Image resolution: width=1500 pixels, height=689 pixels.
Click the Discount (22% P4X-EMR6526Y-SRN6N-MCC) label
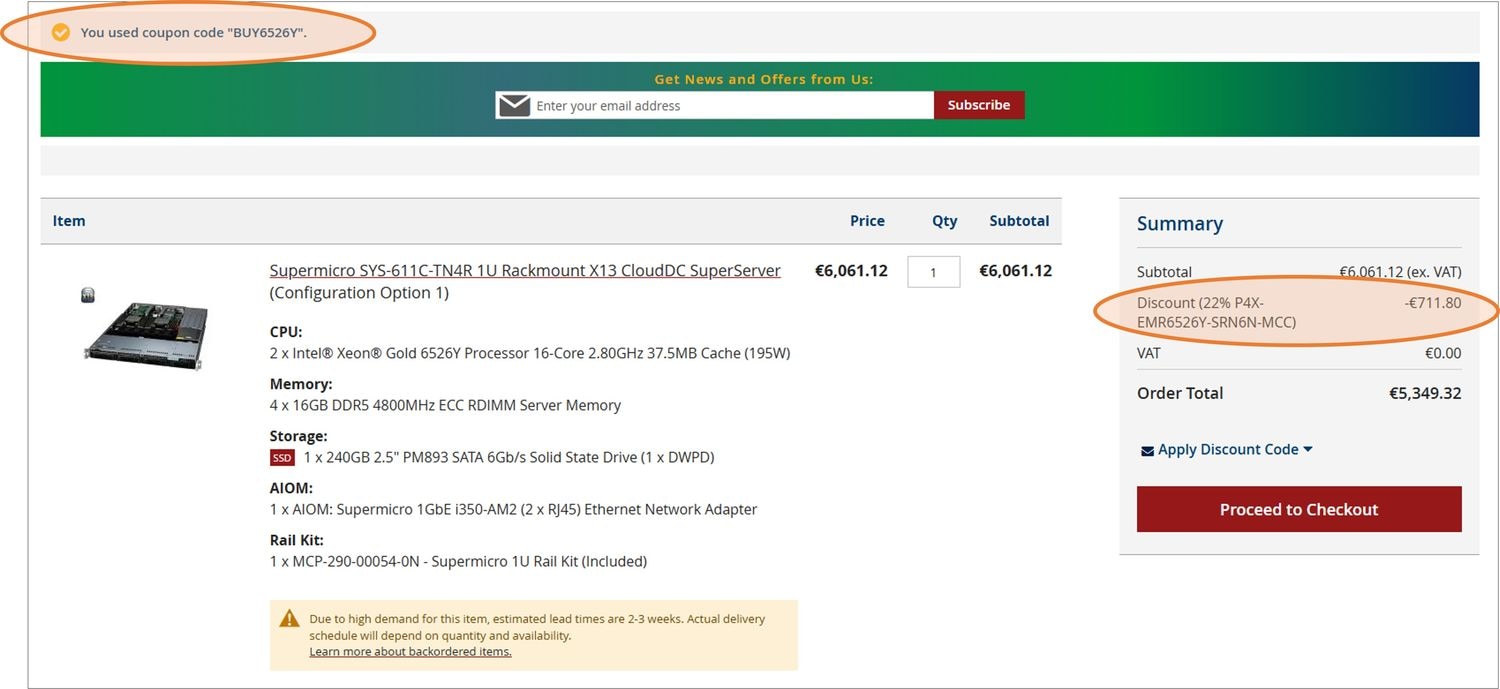click(x=1216, y=312)
